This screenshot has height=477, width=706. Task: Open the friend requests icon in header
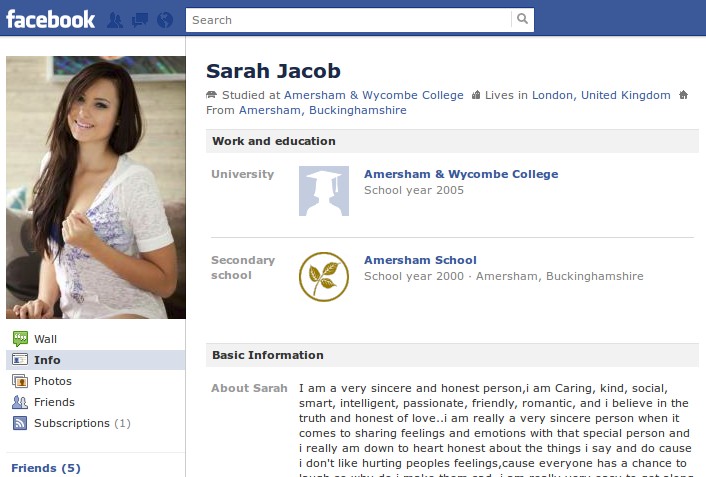(x=115, y=20)
